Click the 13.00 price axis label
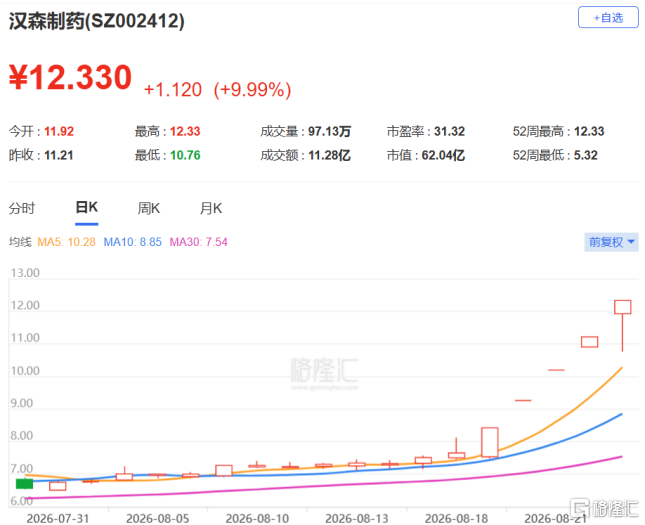Image resolution: width=645 pixels, height=525 pixels. [25, 273]
